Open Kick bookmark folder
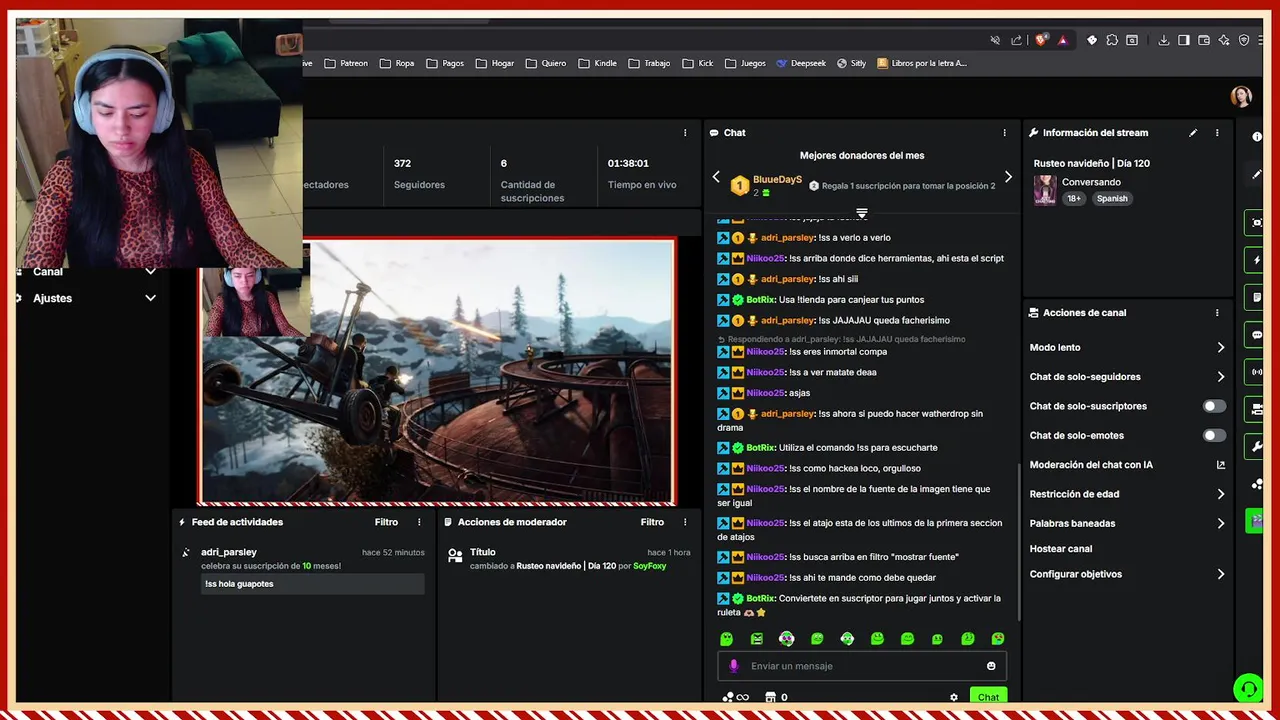 click(698, 63)
